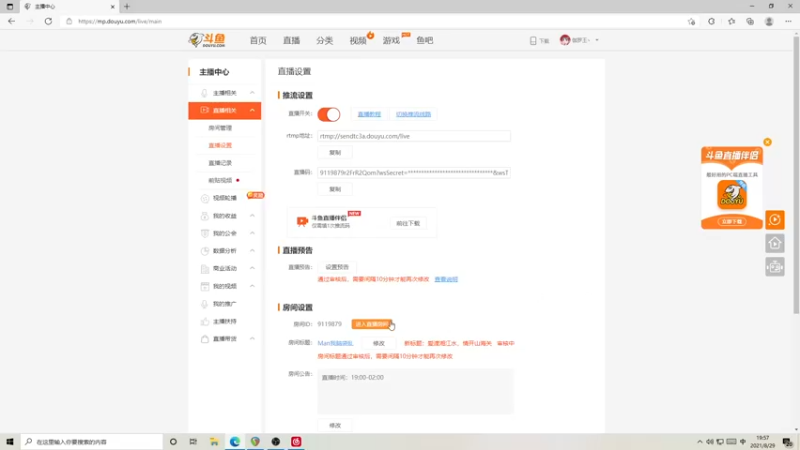Open the red app icon on taskbar
Screen dimensions: 800x450
(296, 441)
